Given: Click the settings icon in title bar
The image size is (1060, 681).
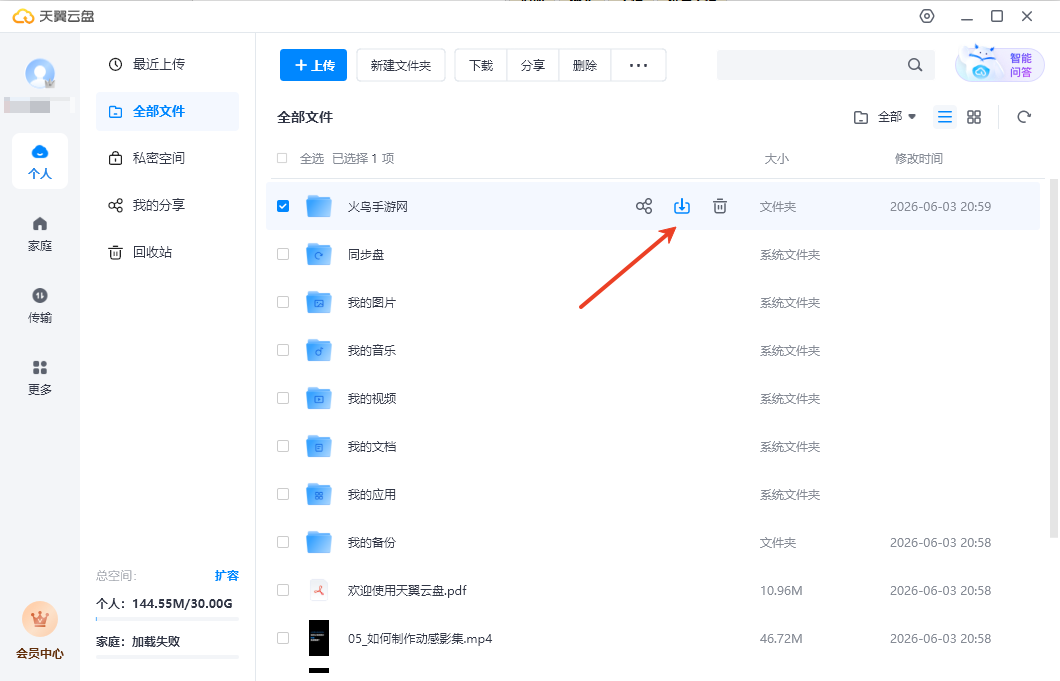Looking at the screenshot, I should pos(927,16).
